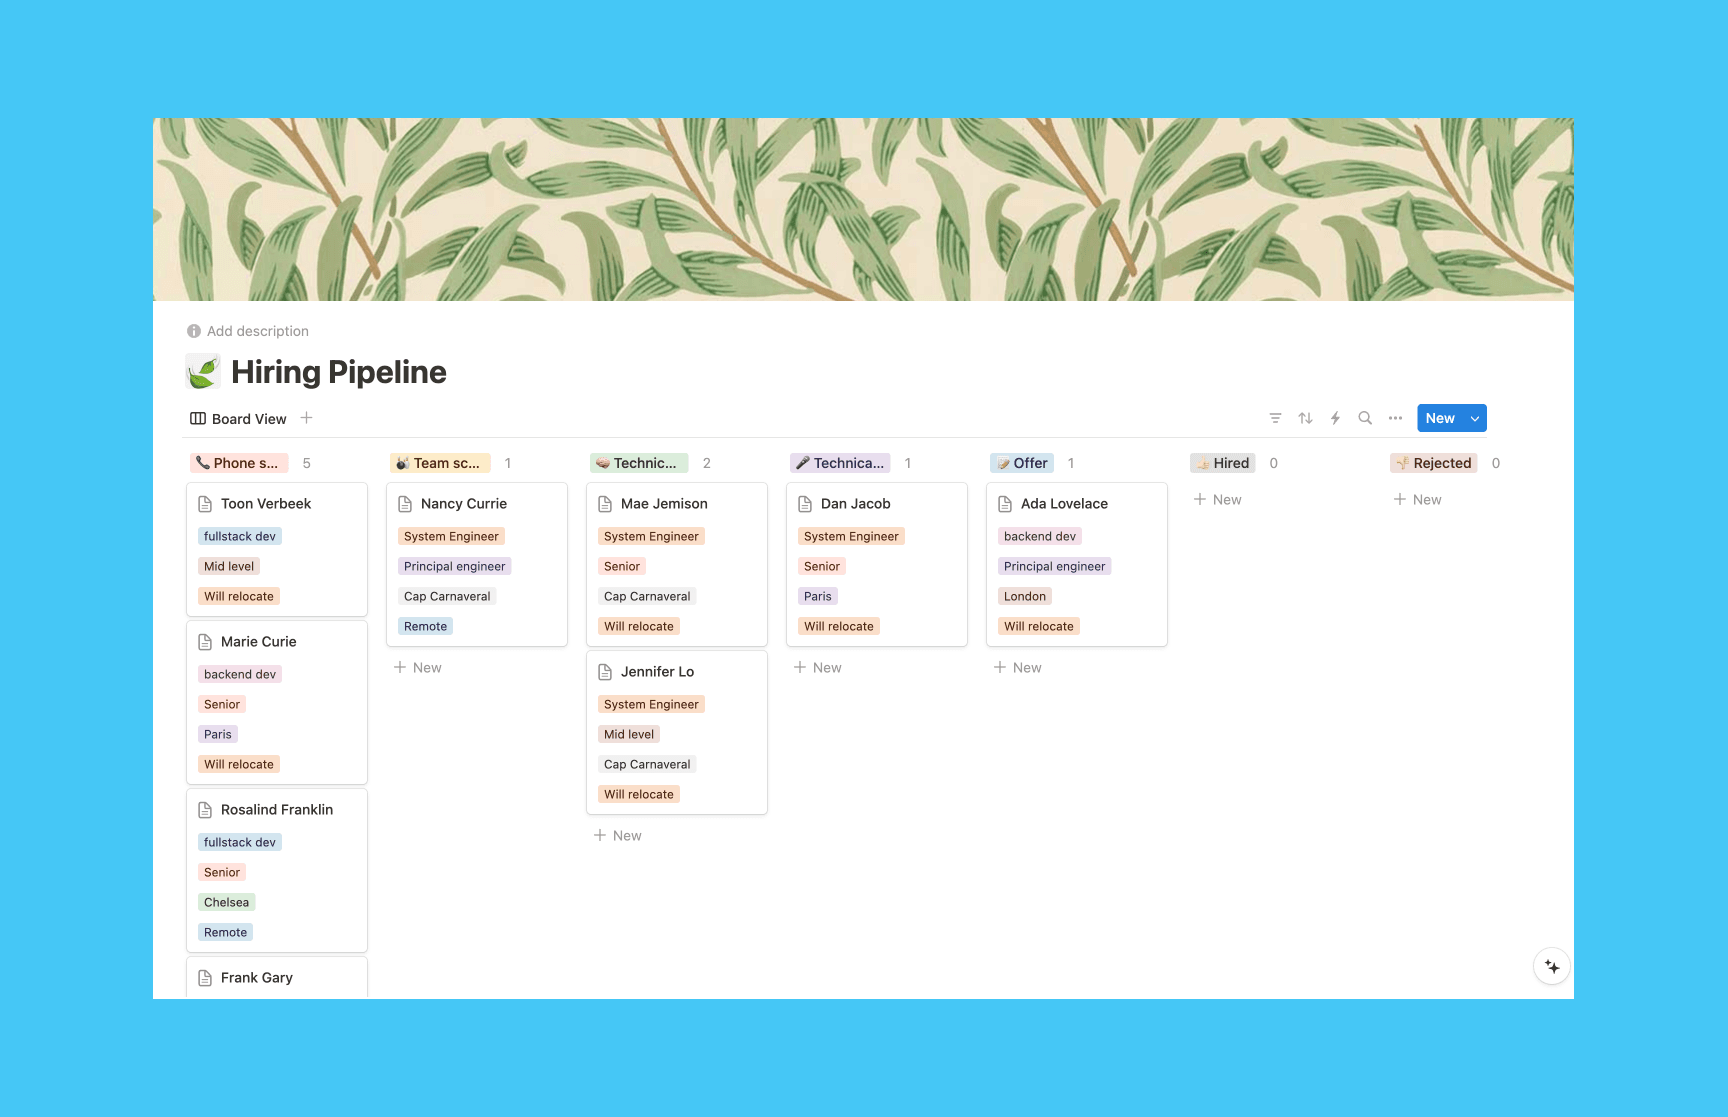Click fullstack dev tag on Rosalind Franklin card
Screen dimensions: 1728x1117
coord(240,842)
